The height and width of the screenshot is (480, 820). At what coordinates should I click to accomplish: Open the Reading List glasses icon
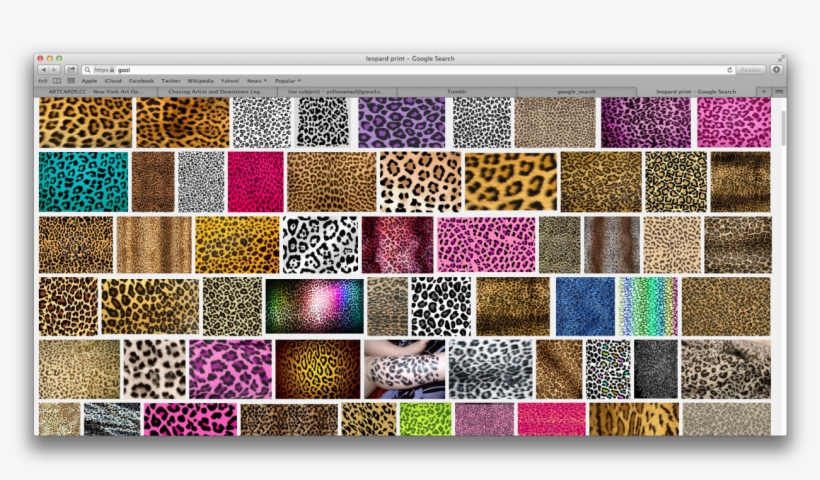pyautogui.click(x=43, y=81)
